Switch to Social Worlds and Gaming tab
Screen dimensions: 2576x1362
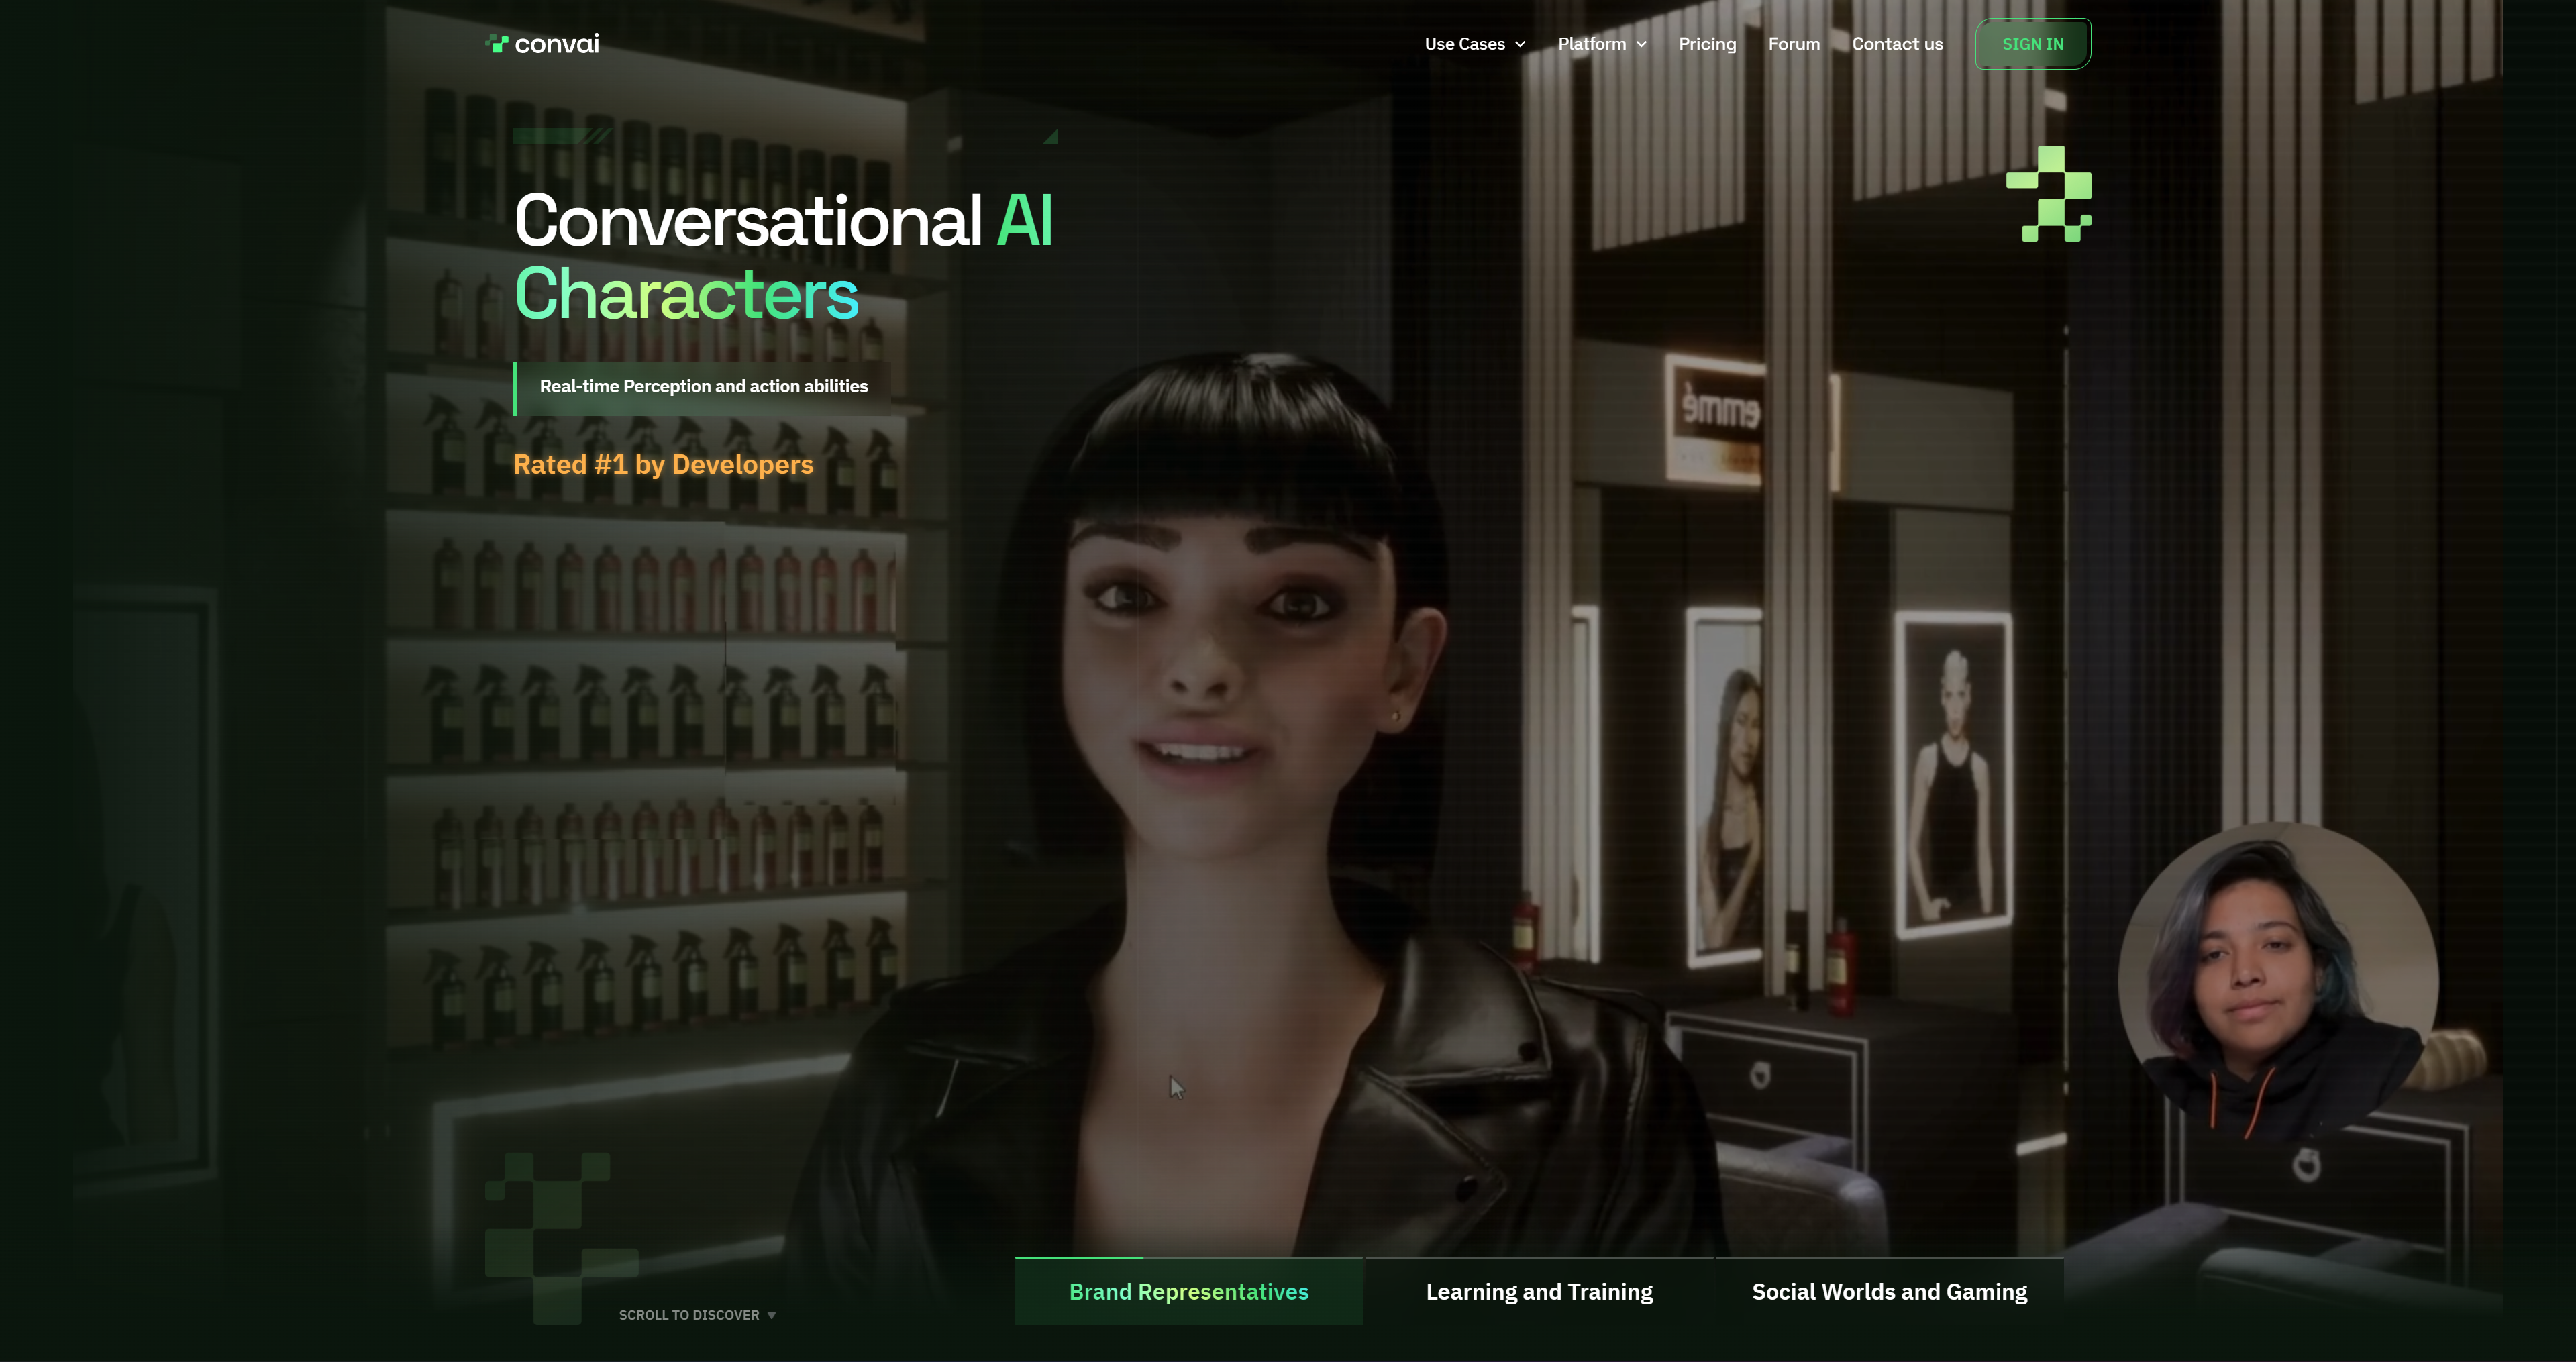click(1889, 1292)
